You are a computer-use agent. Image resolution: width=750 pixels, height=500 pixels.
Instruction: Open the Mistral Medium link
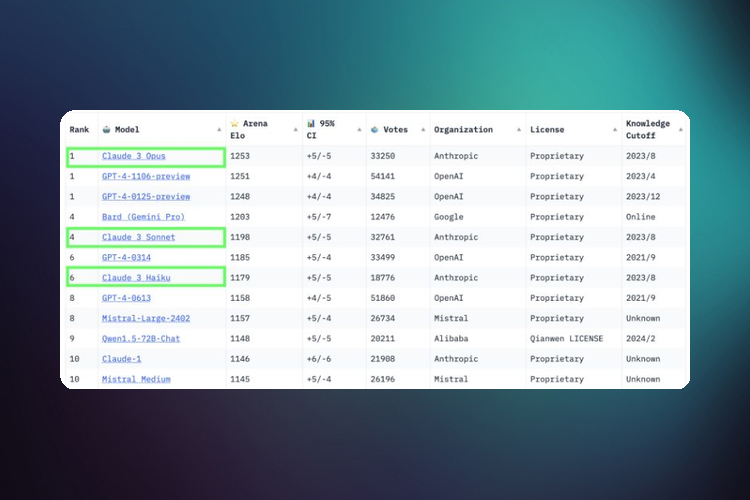coord(136,379)
